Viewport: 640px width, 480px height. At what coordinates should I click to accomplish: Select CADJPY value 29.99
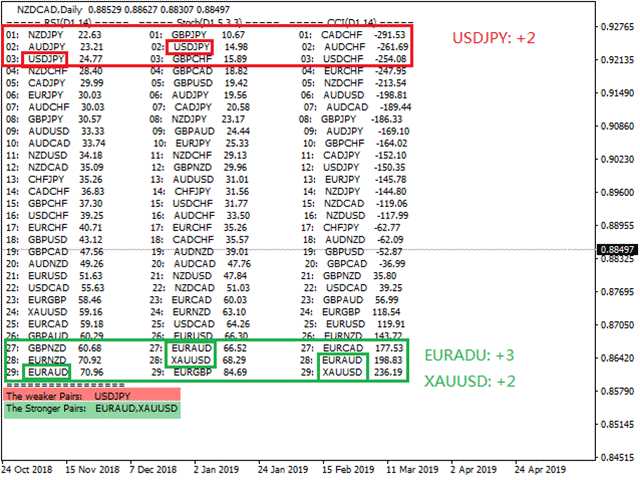click(x=92, y=83)
